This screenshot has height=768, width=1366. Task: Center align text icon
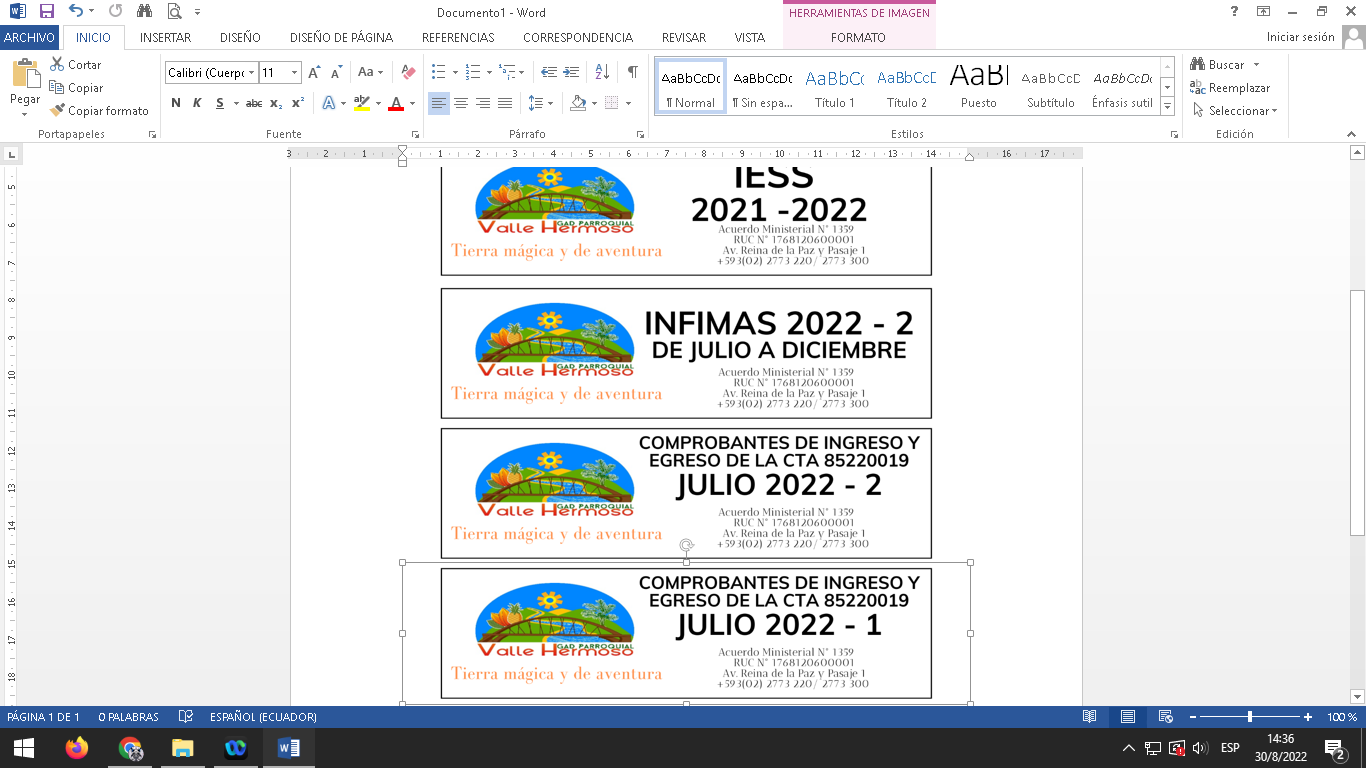click(461, 103)
